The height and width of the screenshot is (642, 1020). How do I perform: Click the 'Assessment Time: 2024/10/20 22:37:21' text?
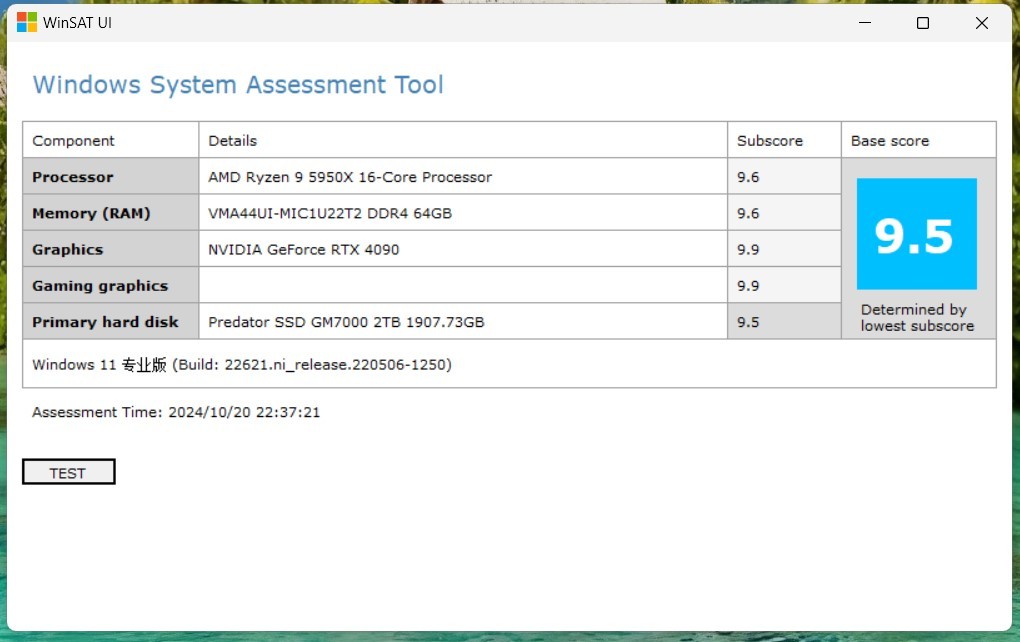coord(176,412)
